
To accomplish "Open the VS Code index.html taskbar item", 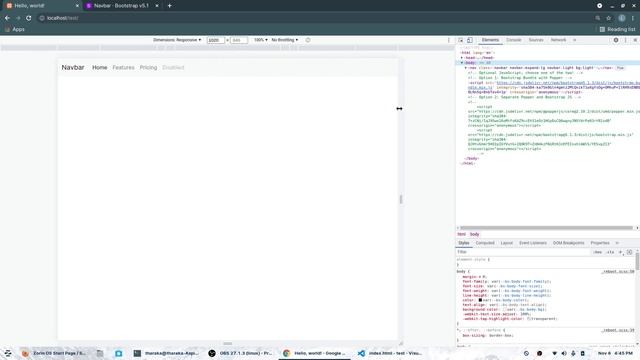I will click(390, 353).
